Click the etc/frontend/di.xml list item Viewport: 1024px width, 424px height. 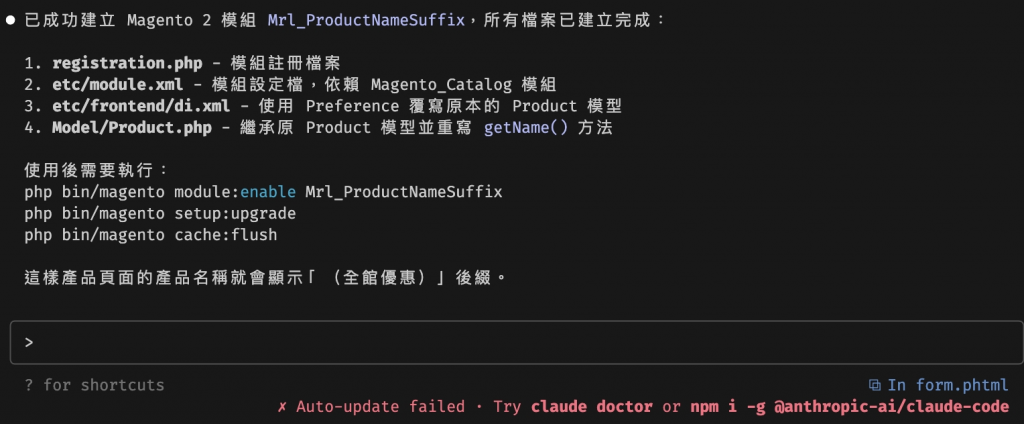pos(323,106)
